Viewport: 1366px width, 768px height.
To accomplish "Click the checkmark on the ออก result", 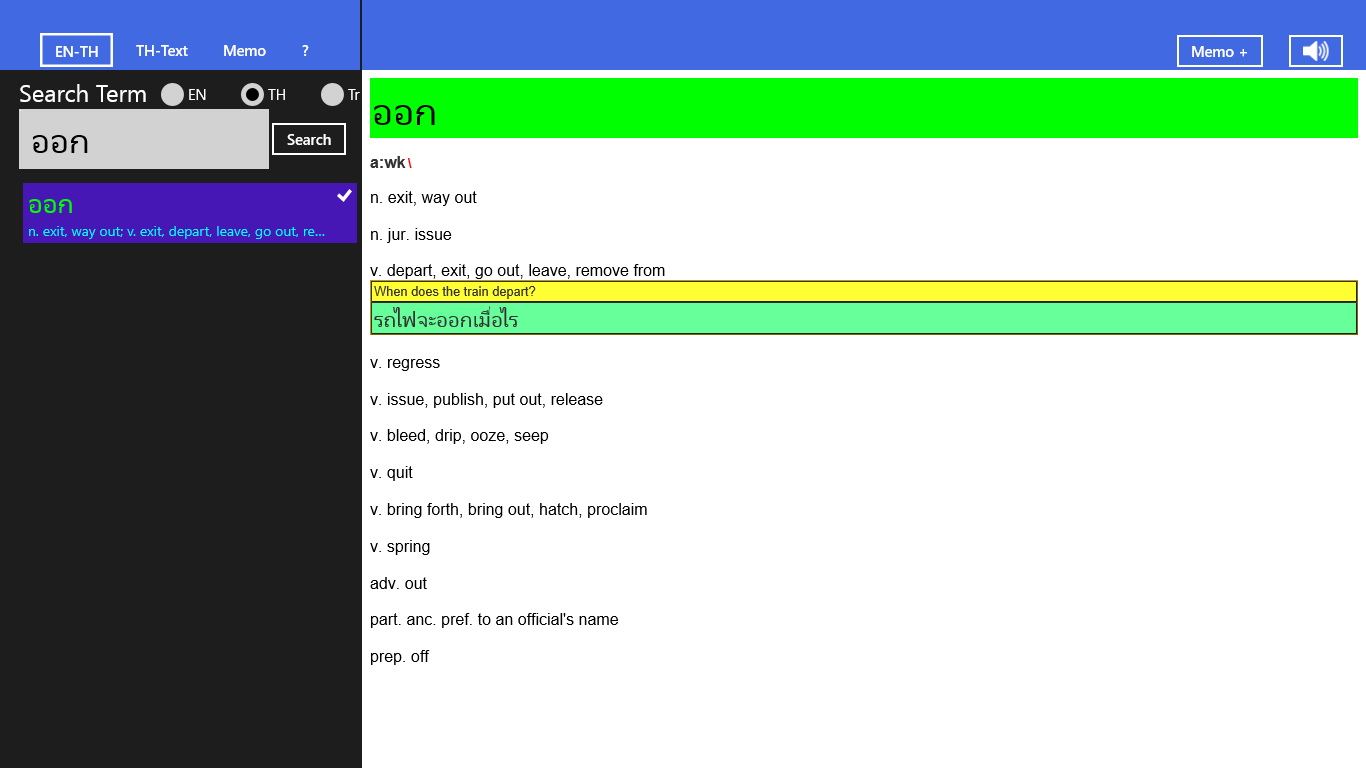I will 344,195.
